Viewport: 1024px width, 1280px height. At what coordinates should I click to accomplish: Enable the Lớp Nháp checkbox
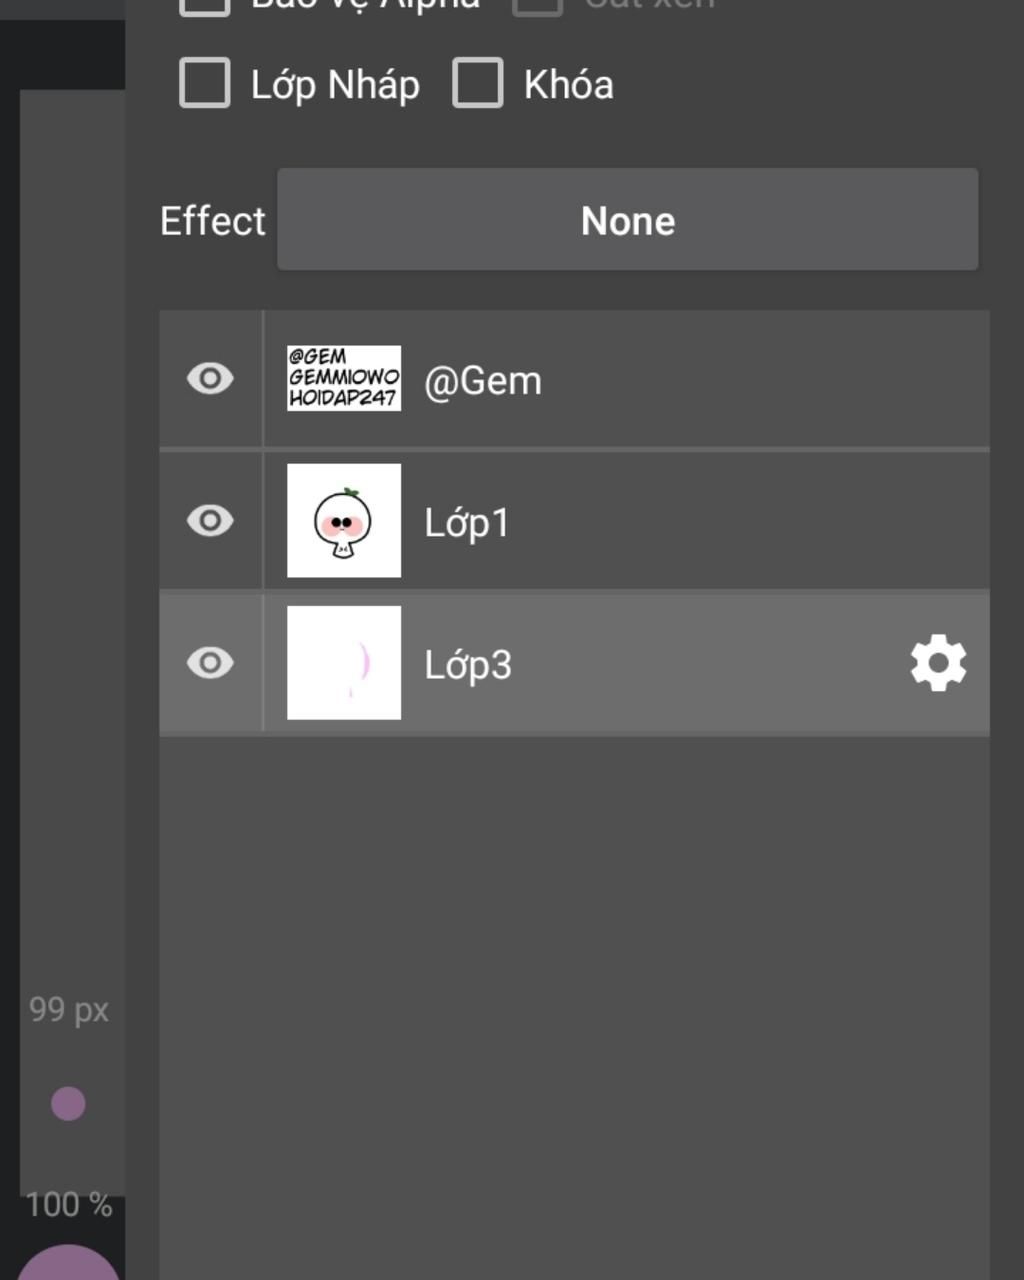[204, 83]
